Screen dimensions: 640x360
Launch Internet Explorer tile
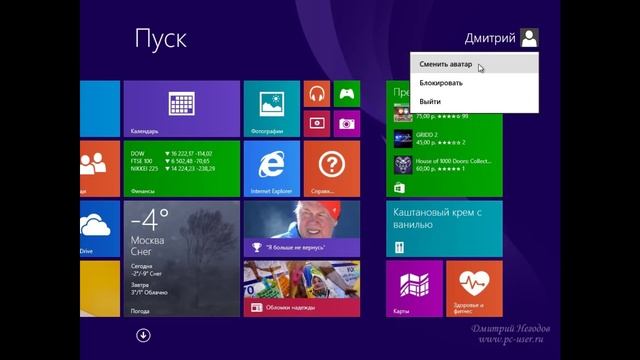pos(272,169)
